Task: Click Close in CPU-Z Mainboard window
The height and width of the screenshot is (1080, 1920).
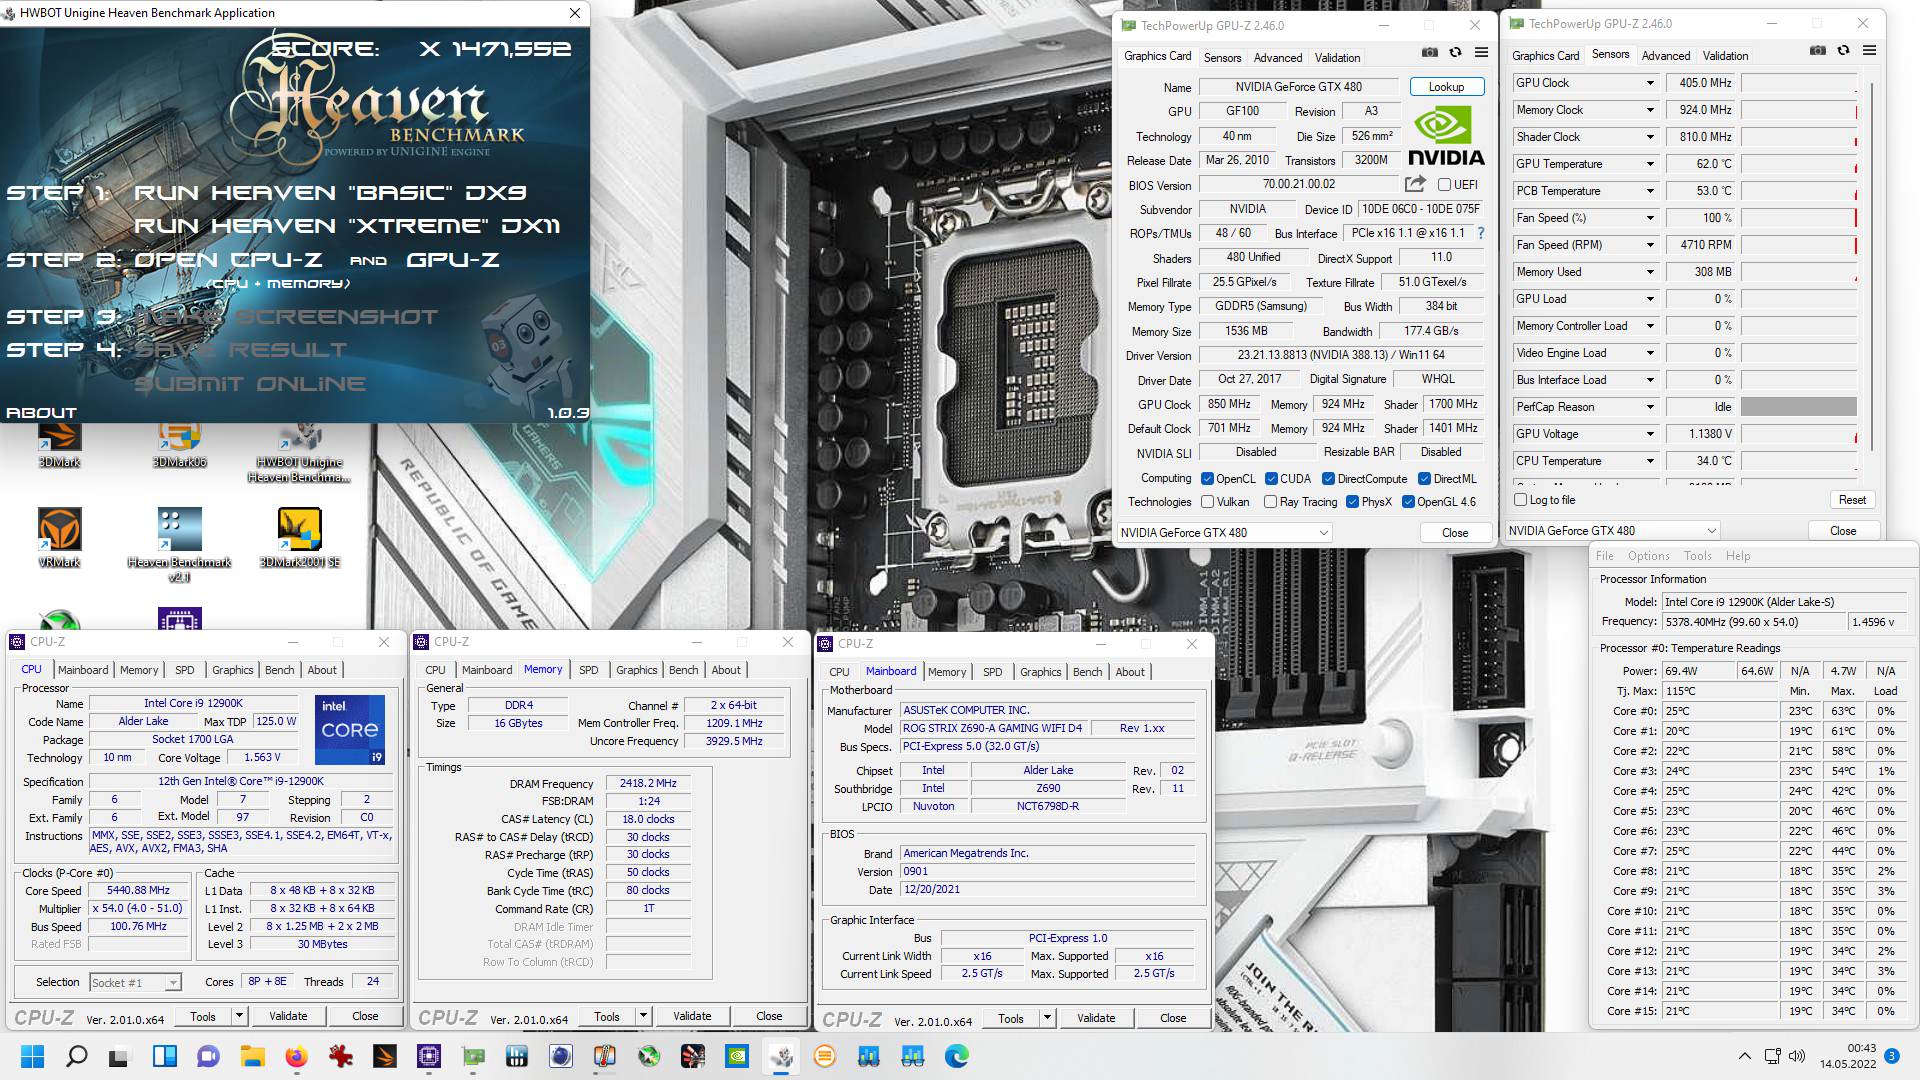Action: (1173, 1018)
